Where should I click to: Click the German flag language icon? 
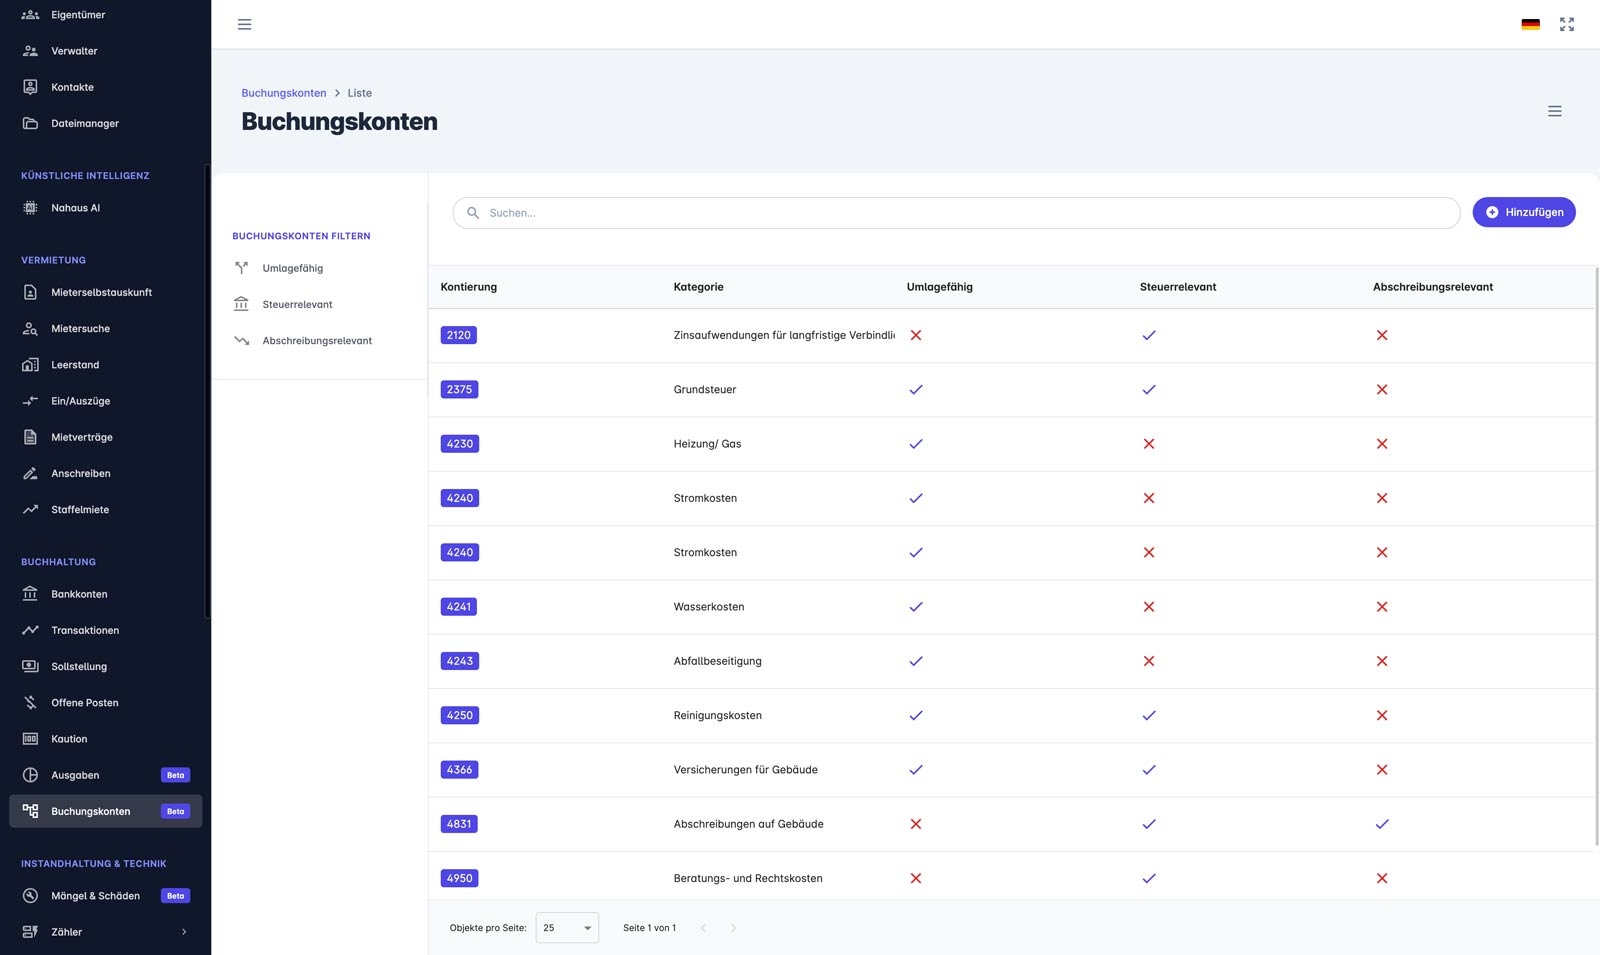tap(1530, 24)
